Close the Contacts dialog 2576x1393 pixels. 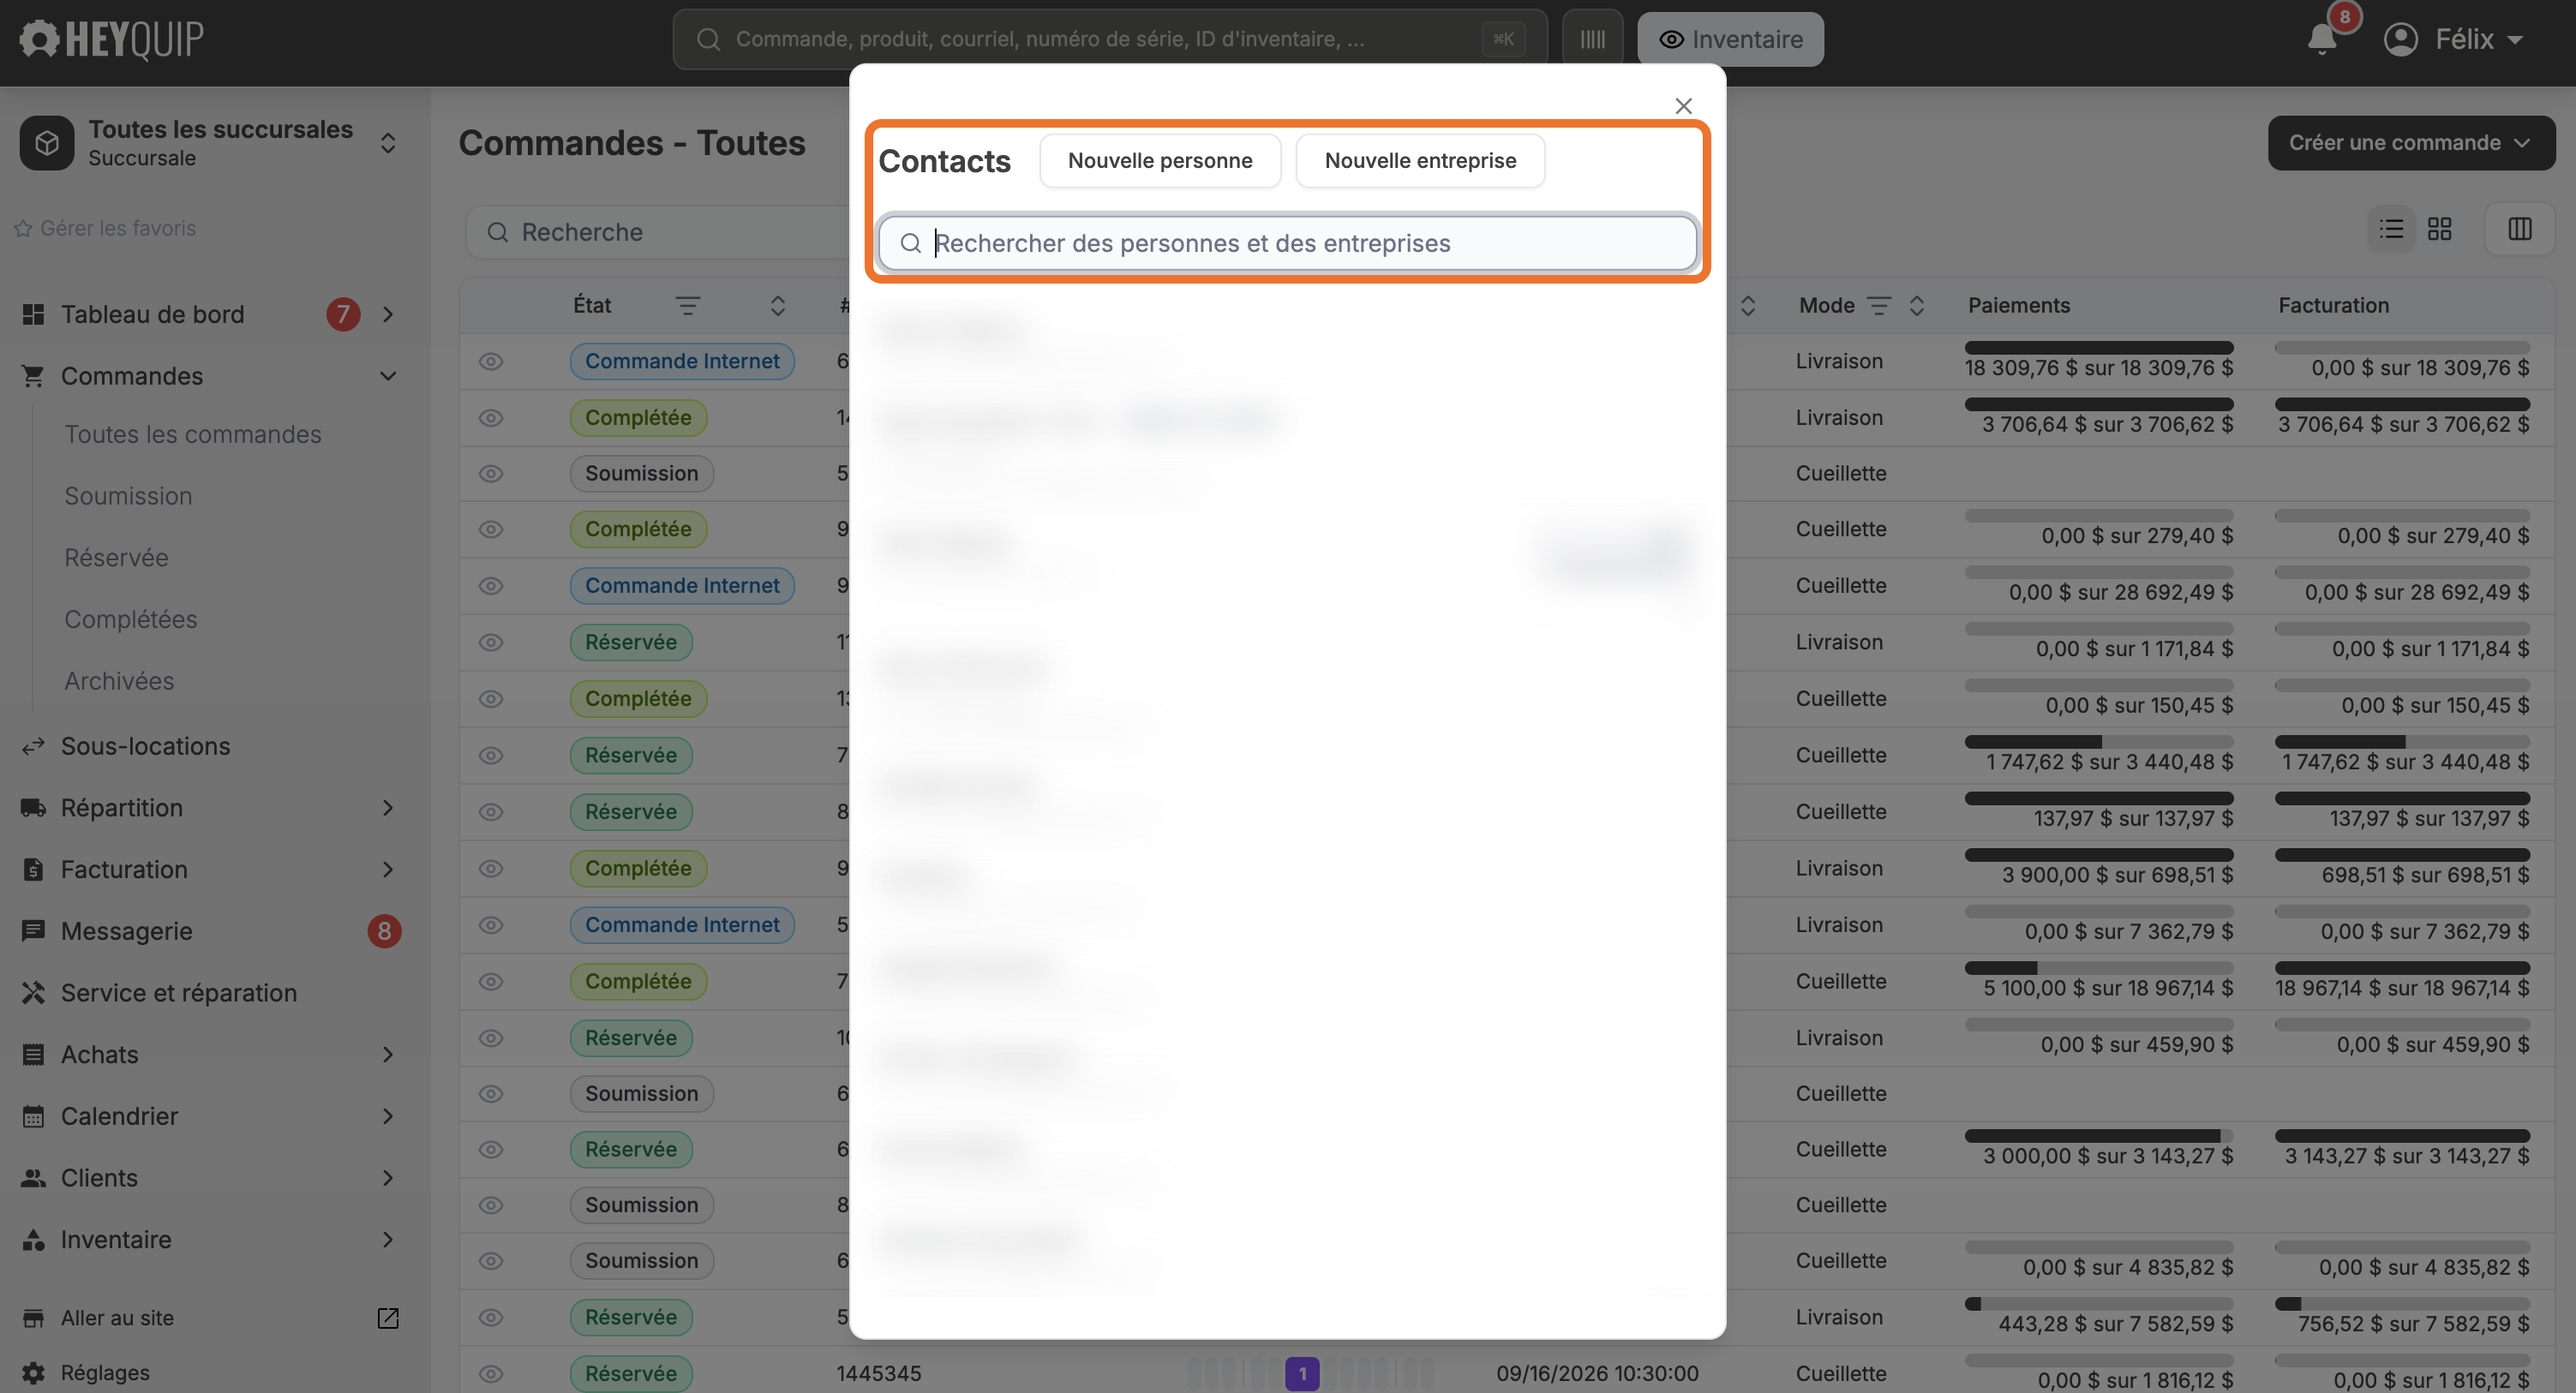click(x=1684, y=106)
